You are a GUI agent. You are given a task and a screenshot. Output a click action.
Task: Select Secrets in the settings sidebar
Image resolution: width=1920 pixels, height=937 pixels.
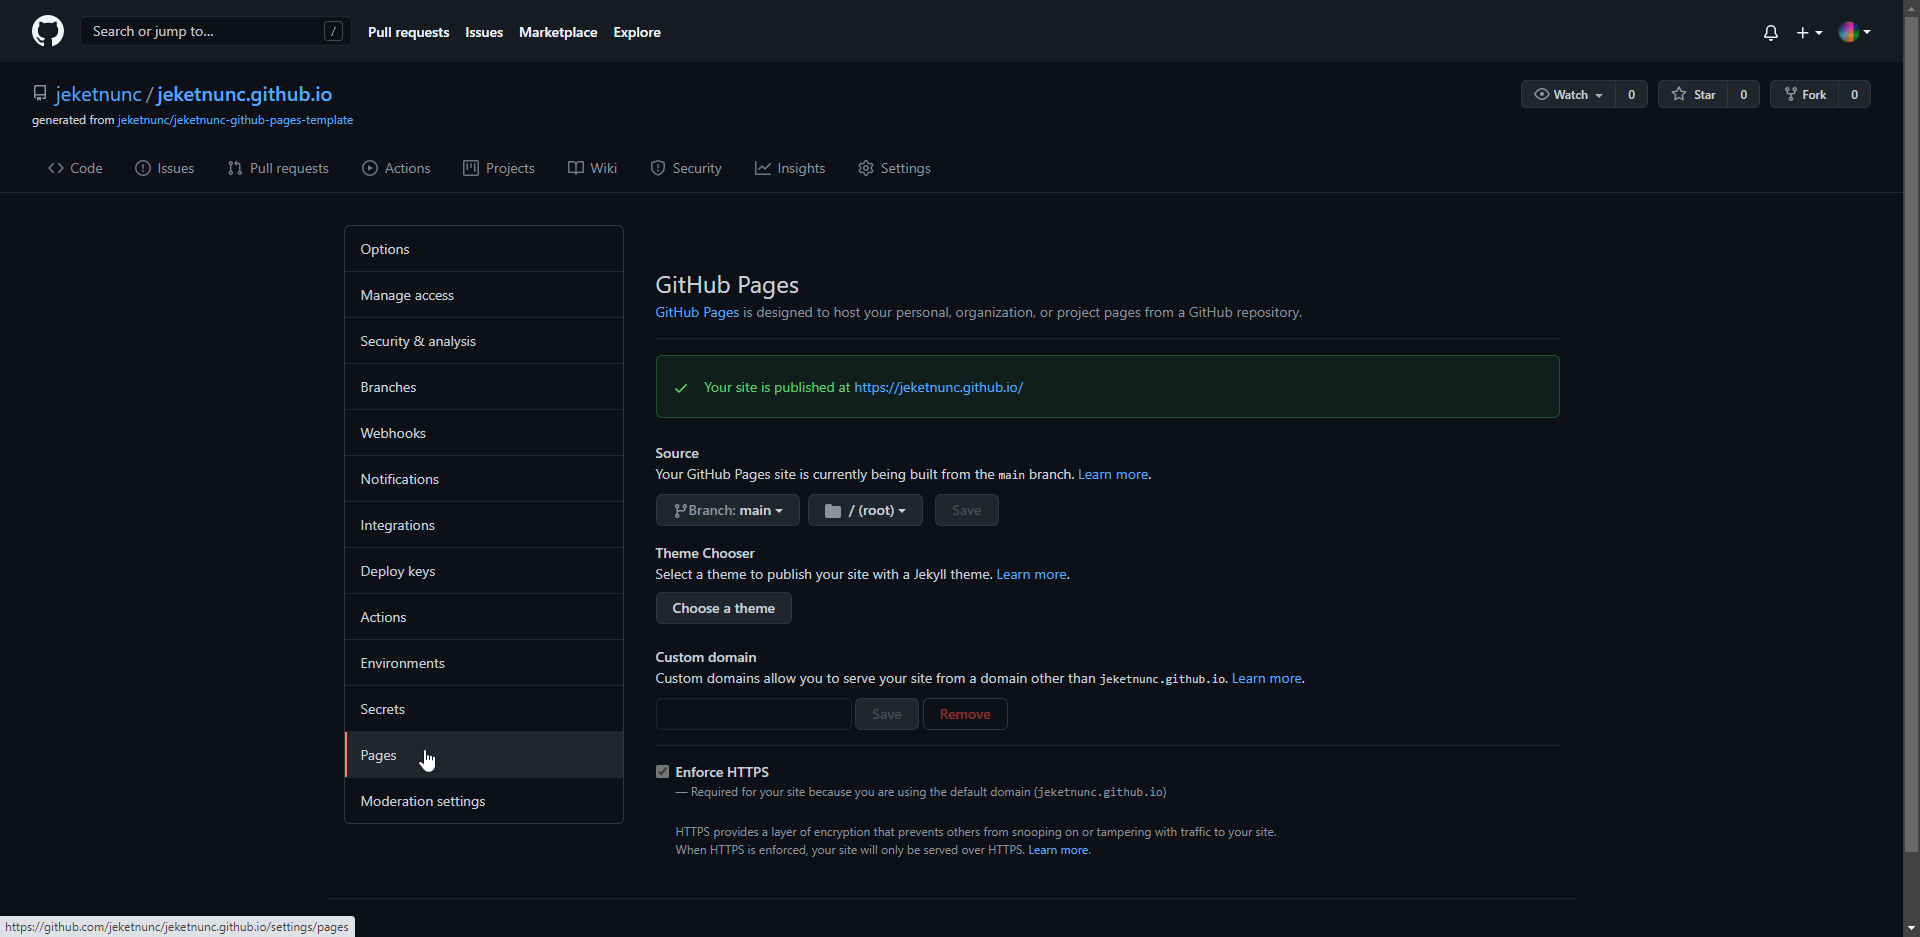click(x=484, y=709)
